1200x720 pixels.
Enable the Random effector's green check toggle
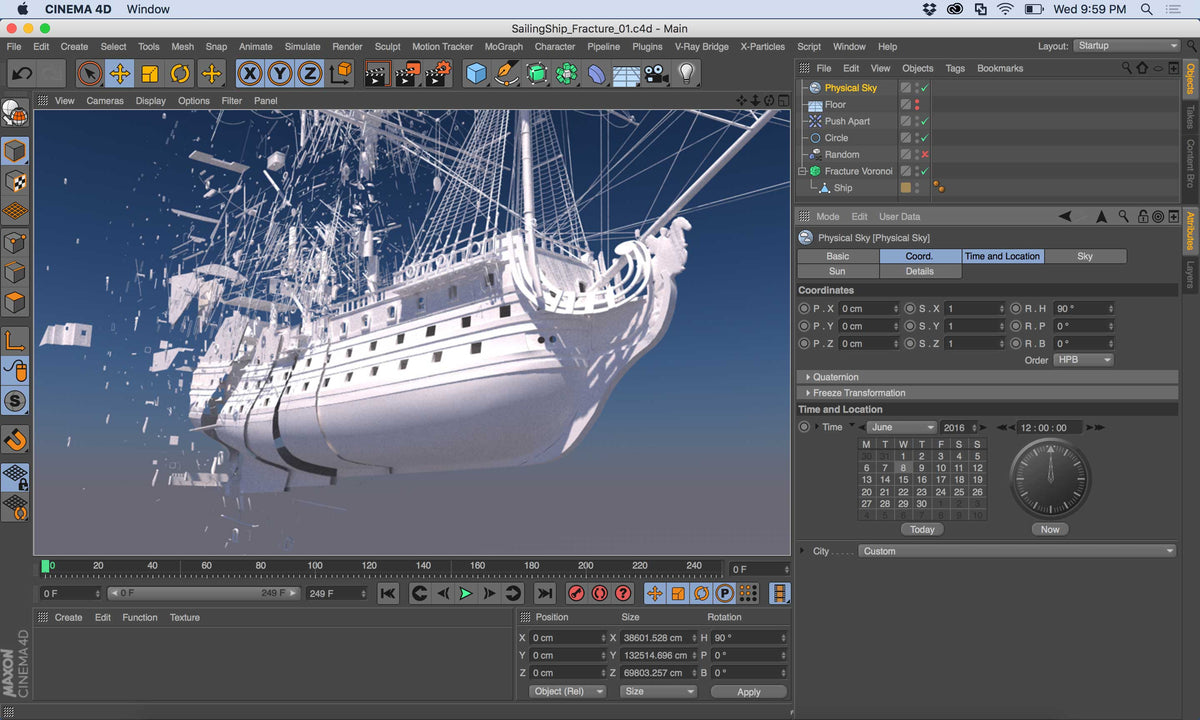(x=924, y=154)
